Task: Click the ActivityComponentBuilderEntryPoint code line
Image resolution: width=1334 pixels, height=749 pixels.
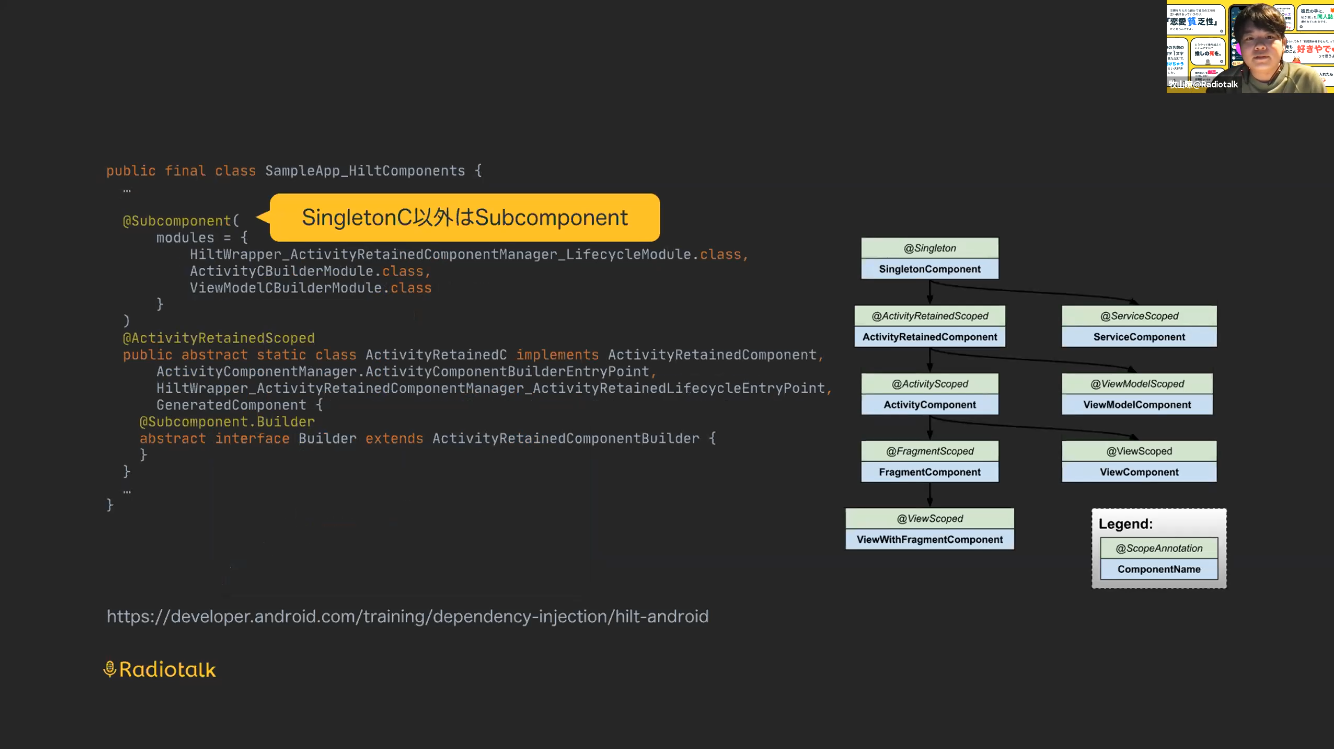Action: point(407,372)
